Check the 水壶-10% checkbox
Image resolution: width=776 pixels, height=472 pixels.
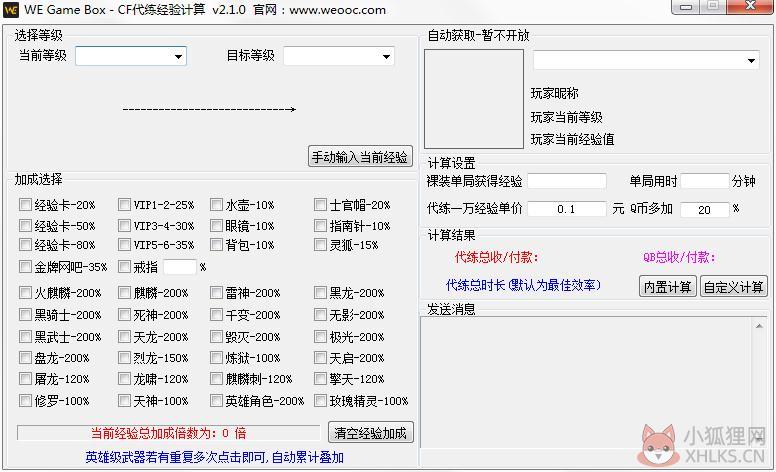pyautogui.click(x=216, y=204)
